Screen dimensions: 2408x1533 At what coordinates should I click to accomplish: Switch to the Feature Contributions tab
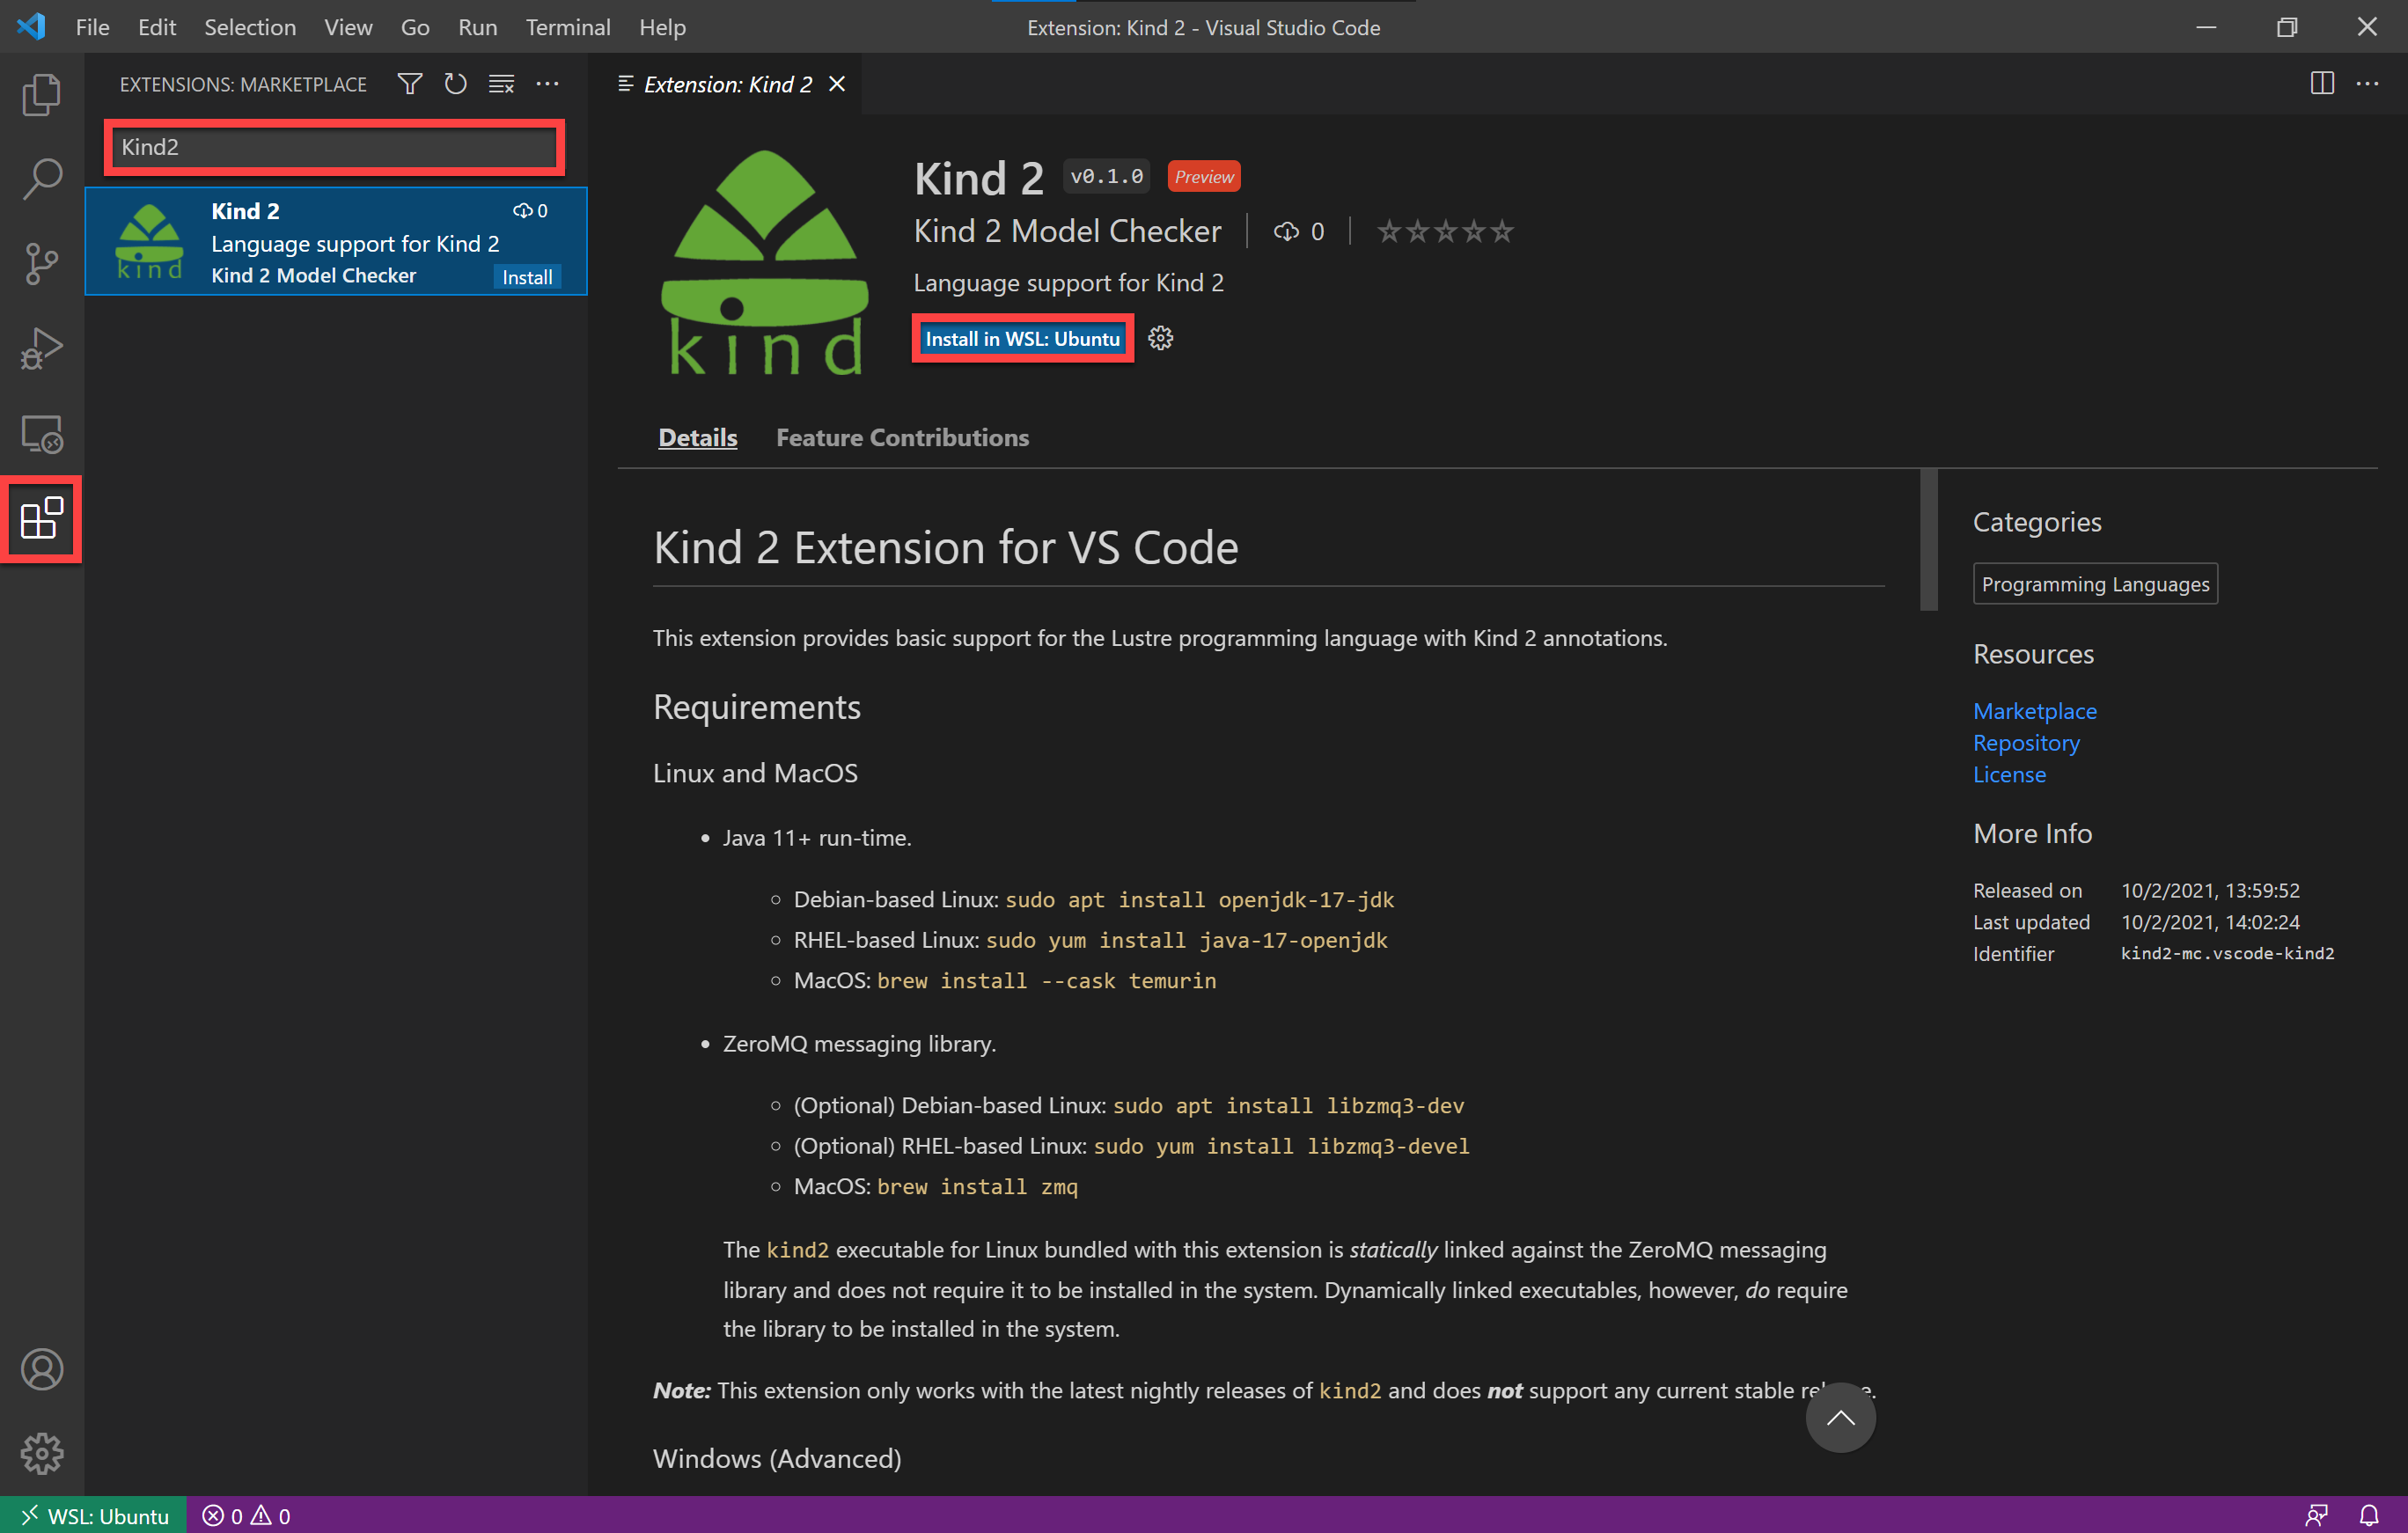902,437
